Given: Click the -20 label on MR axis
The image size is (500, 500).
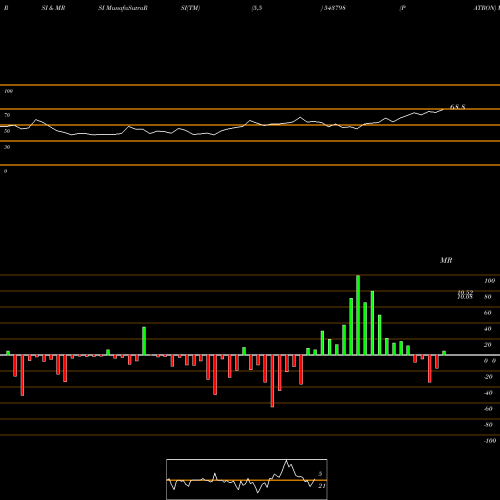Looking at the screenshot, I should [x=488, y=377].
